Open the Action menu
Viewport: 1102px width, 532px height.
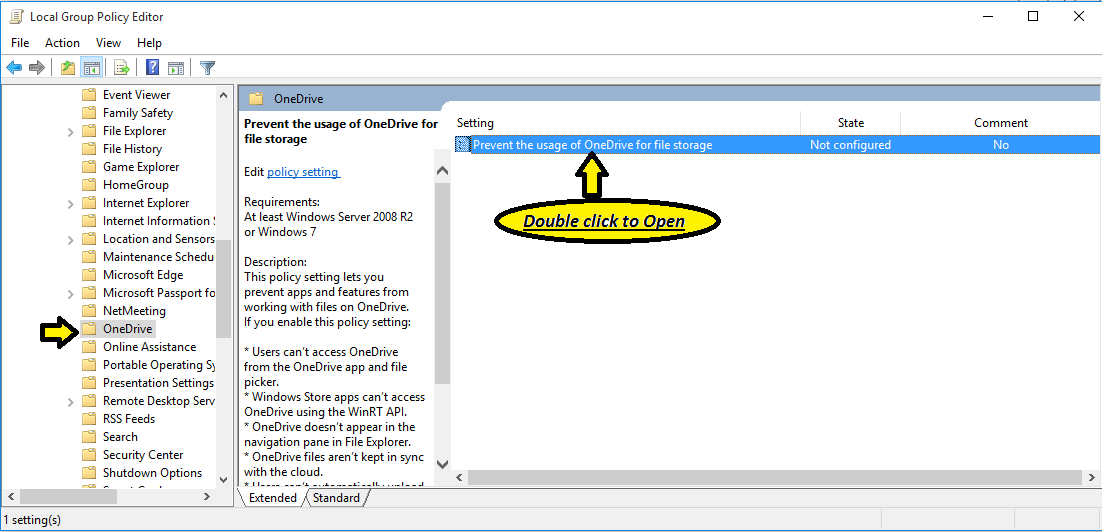[63, 43]
